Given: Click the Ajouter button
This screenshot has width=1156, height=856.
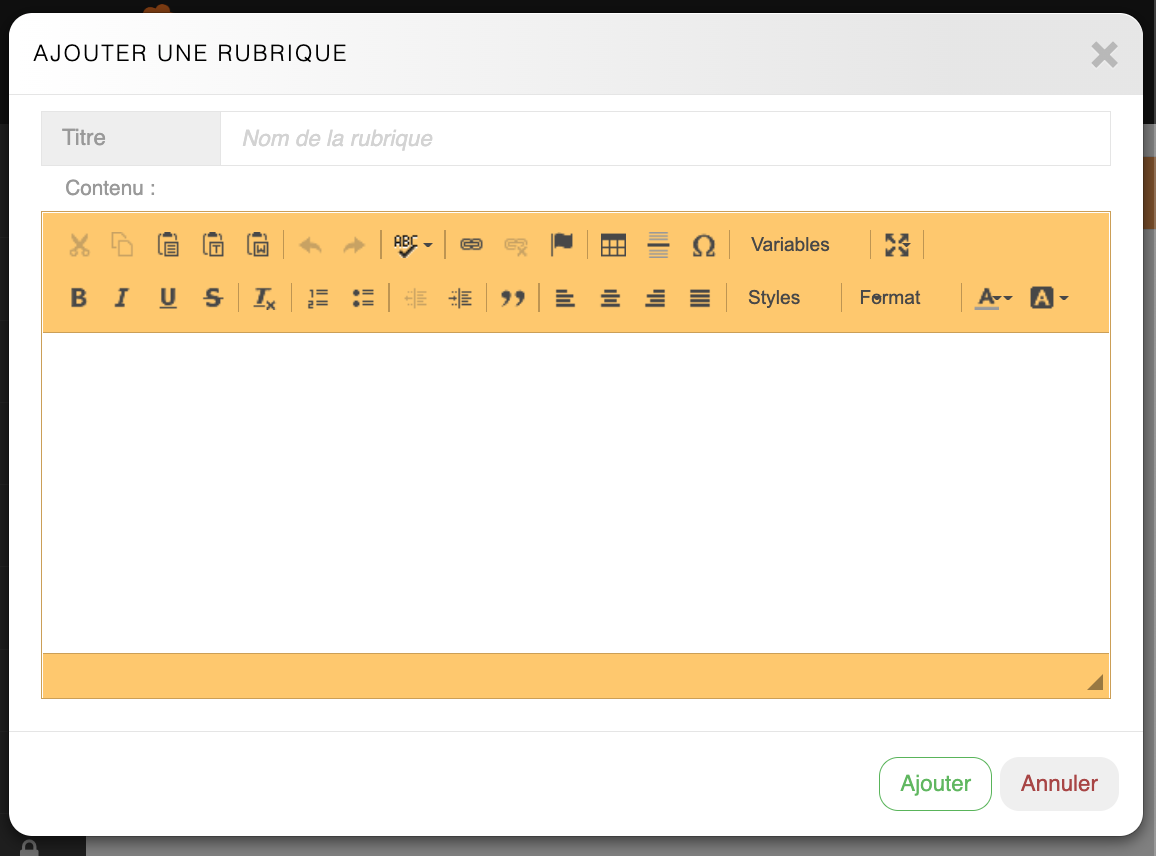Looking at the screenshot, I should (x=935, y=784).
